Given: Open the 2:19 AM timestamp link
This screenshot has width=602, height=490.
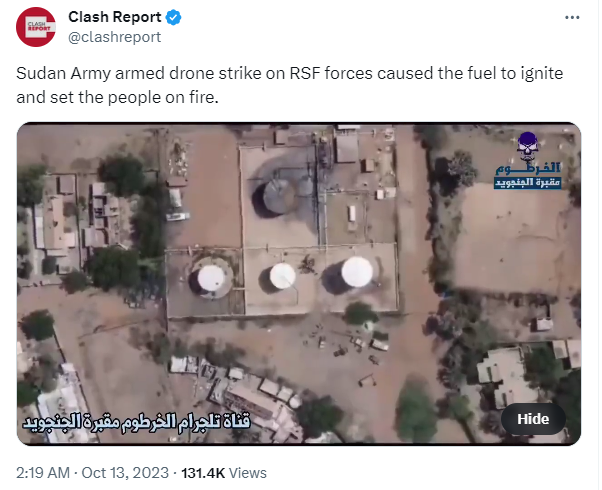Looking at the screenshot, I should click(43, 473).
